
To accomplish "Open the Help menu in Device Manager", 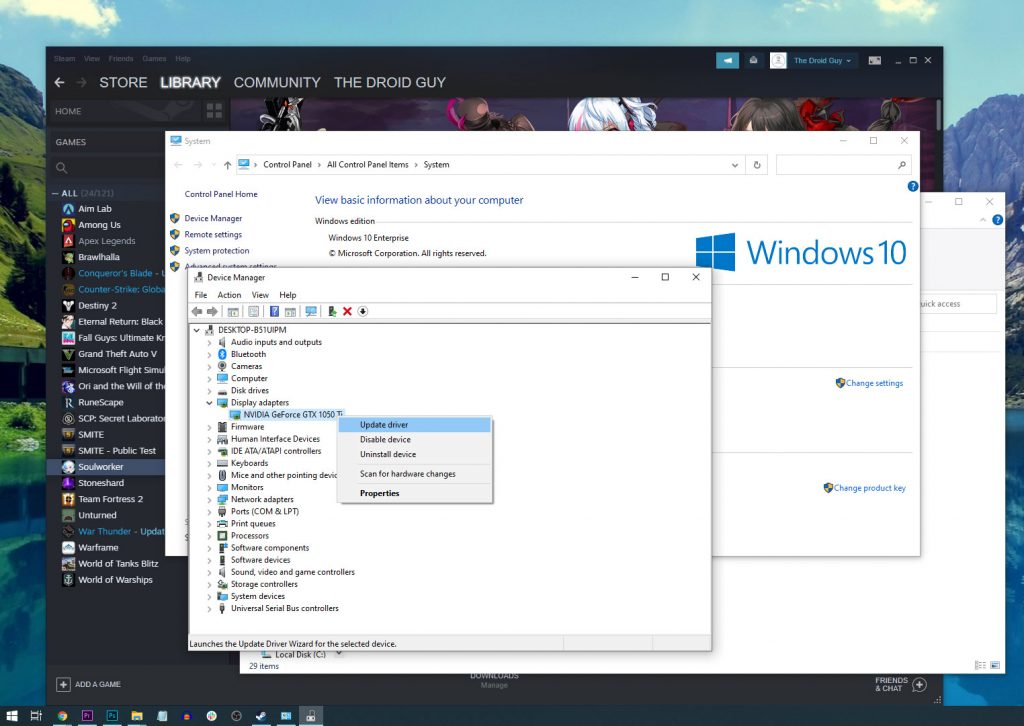I will (x=288, y=295).
